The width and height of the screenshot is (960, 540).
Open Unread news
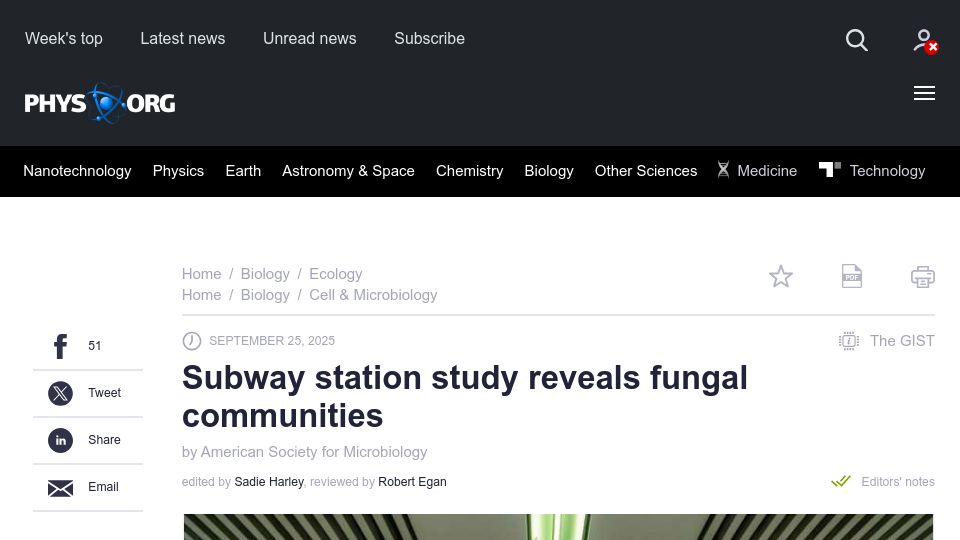click(309, 39)
